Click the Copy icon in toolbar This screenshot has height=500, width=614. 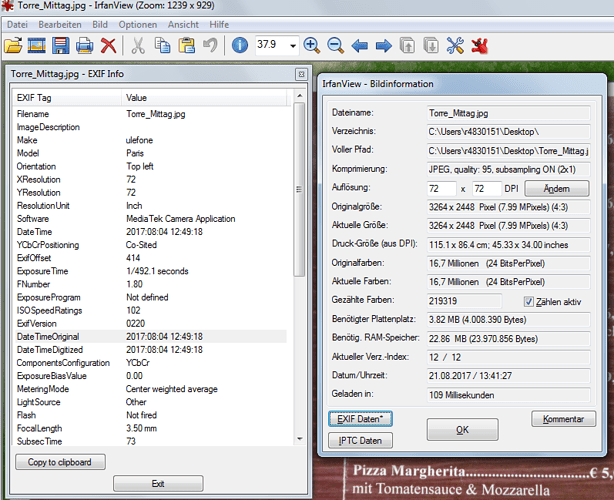click(162, 46)
